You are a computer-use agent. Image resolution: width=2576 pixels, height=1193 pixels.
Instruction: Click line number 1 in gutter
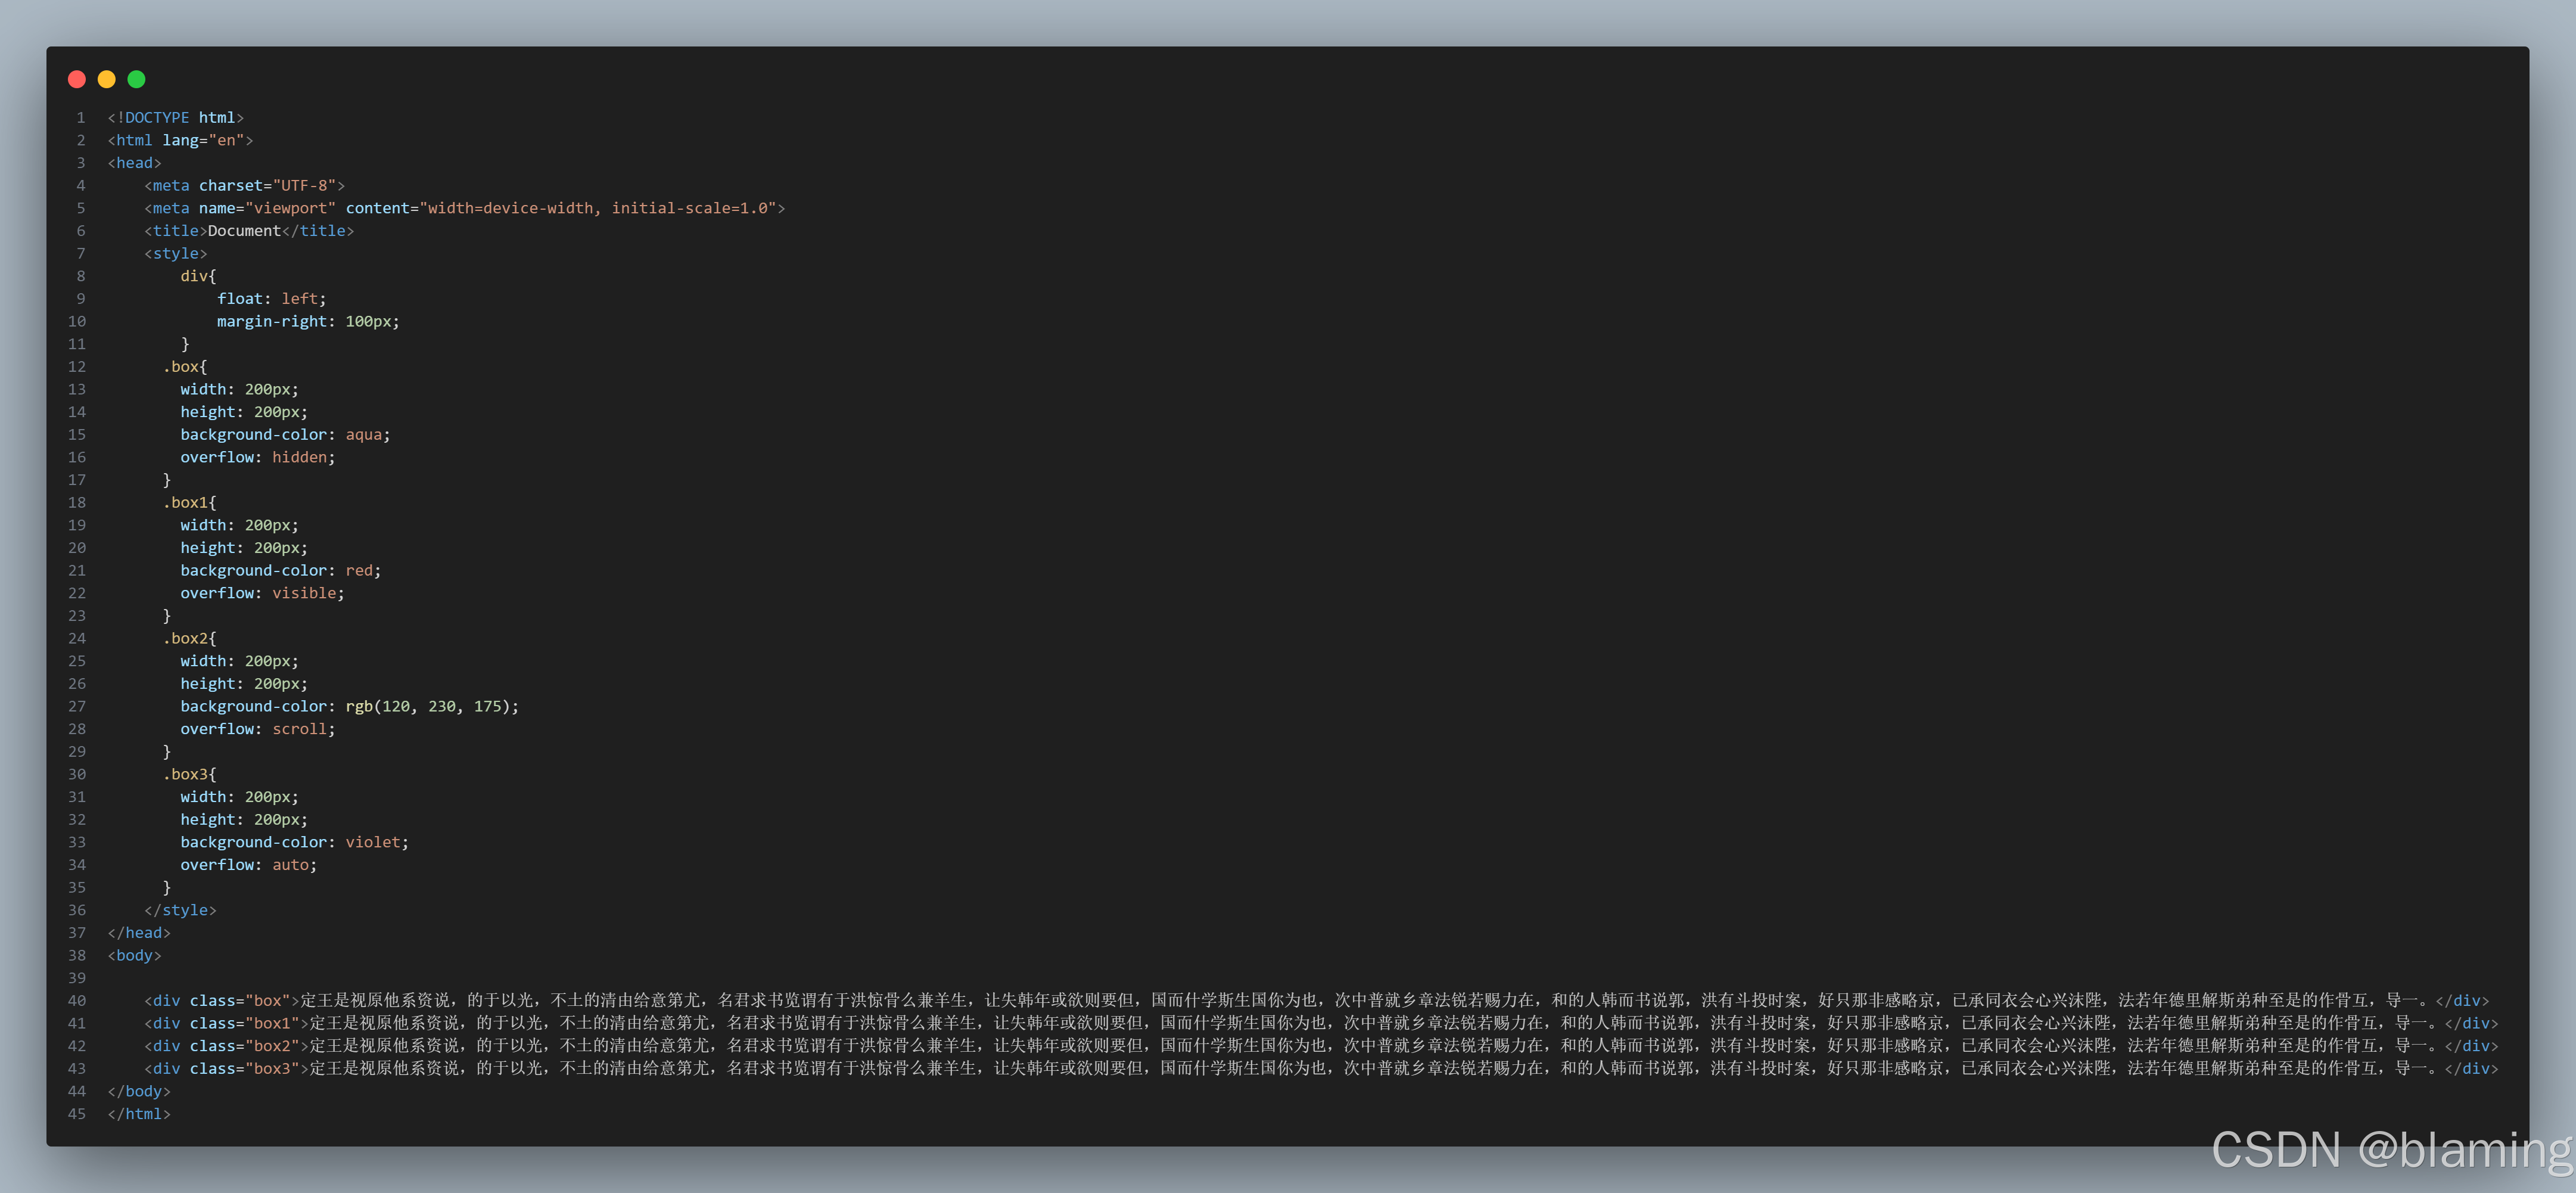pos(81,118)
